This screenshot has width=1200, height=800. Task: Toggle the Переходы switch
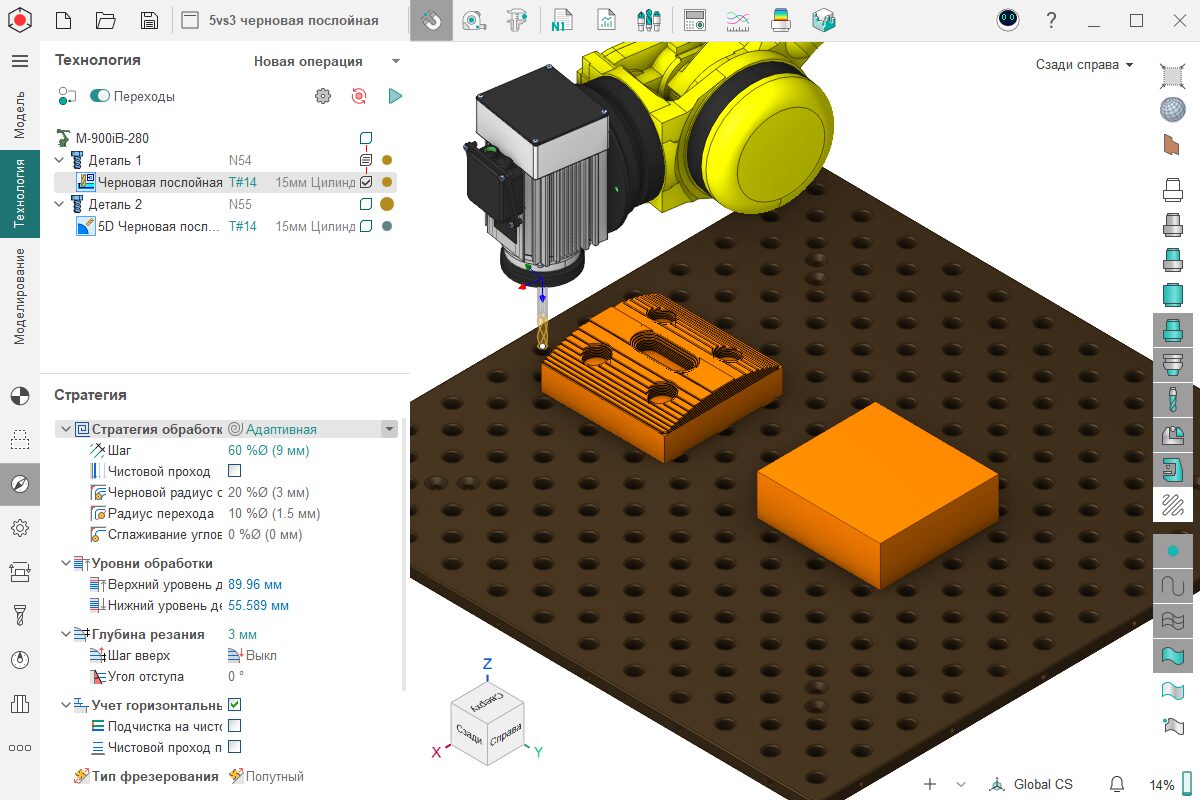(100, 96)
